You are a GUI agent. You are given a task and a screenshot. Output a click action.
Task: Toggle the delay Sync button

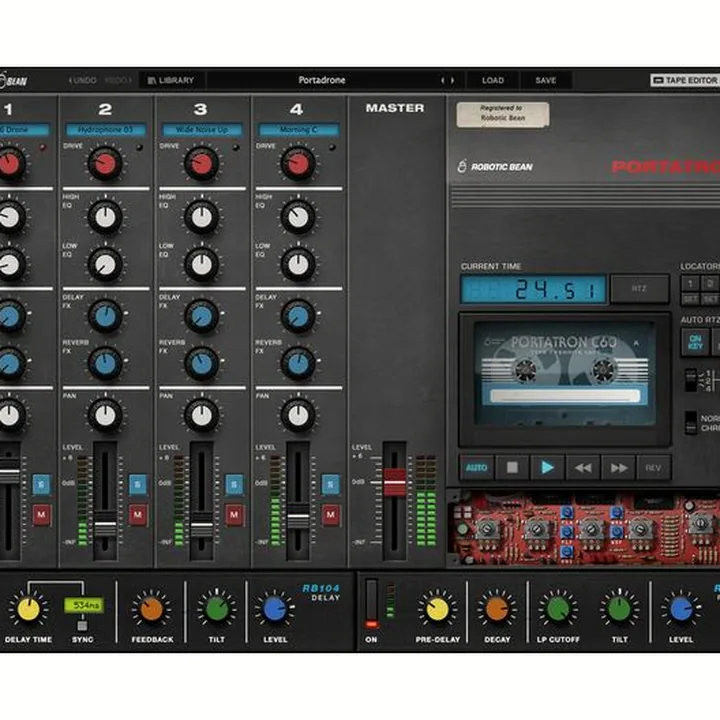point(83,625)
